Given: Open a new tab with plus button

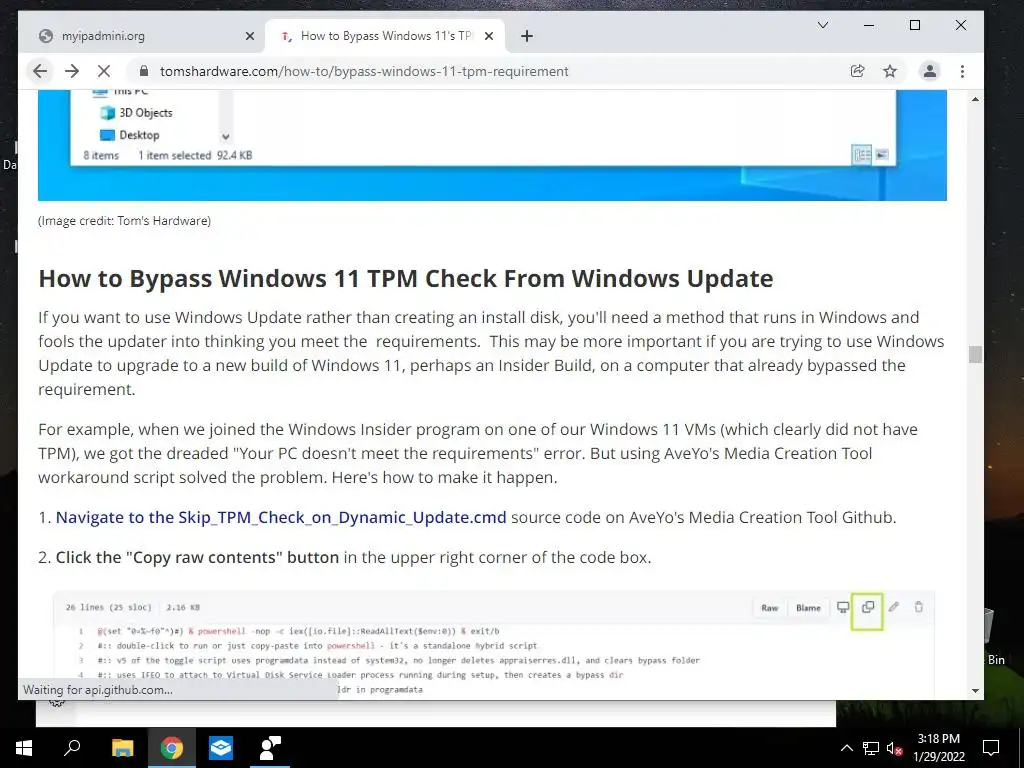Looking at the screenshot, I should 527,36.
